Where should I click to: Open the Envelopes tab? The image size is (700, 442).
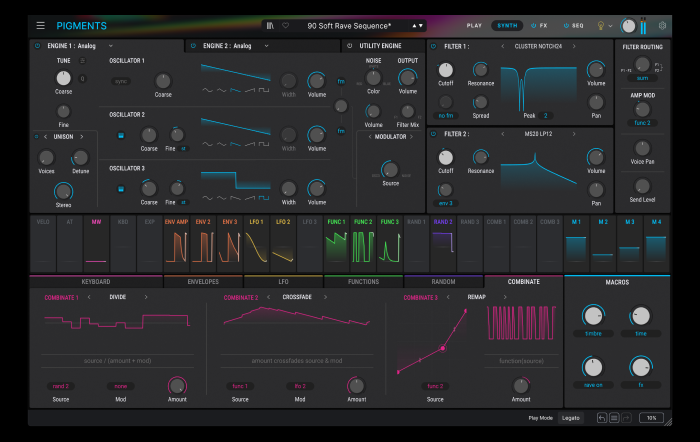click(x=203, y=282)
